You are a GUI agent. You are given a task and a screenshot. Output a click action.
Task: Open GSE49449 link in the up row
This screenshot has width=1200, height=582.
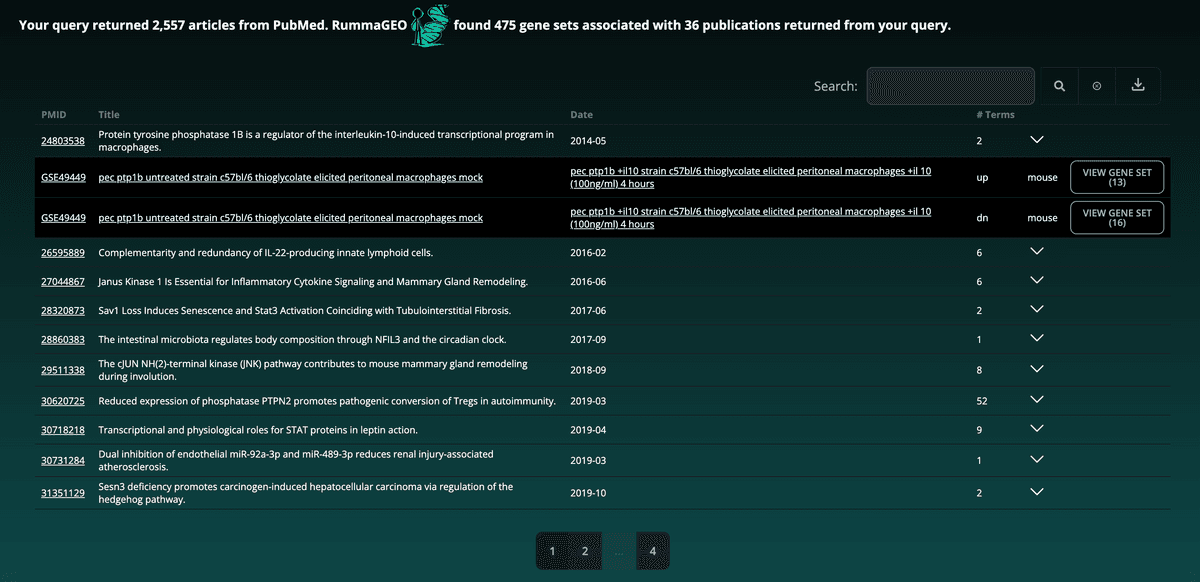point(64,177)
